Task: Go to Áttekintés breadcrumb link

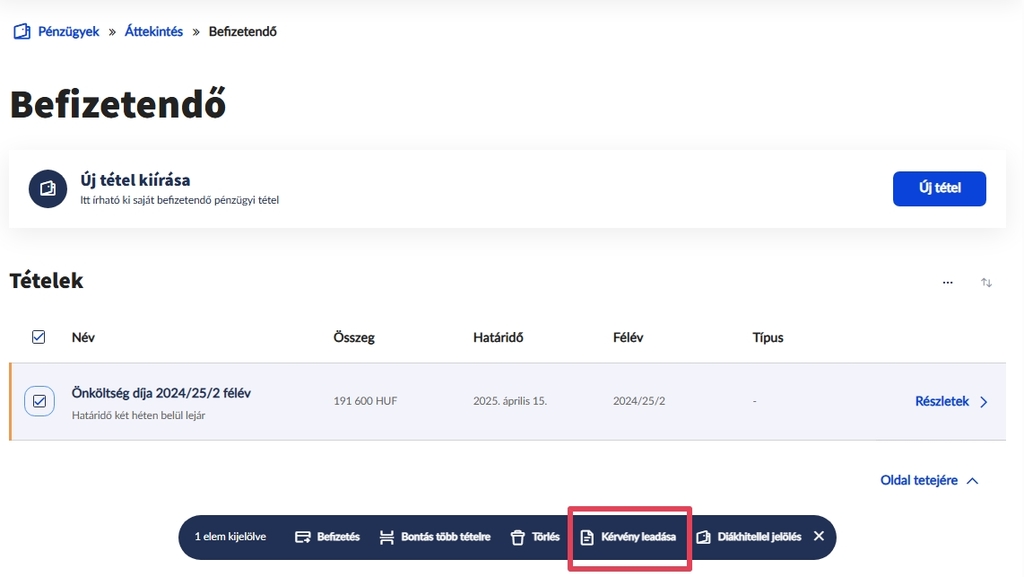Action: 154,32
